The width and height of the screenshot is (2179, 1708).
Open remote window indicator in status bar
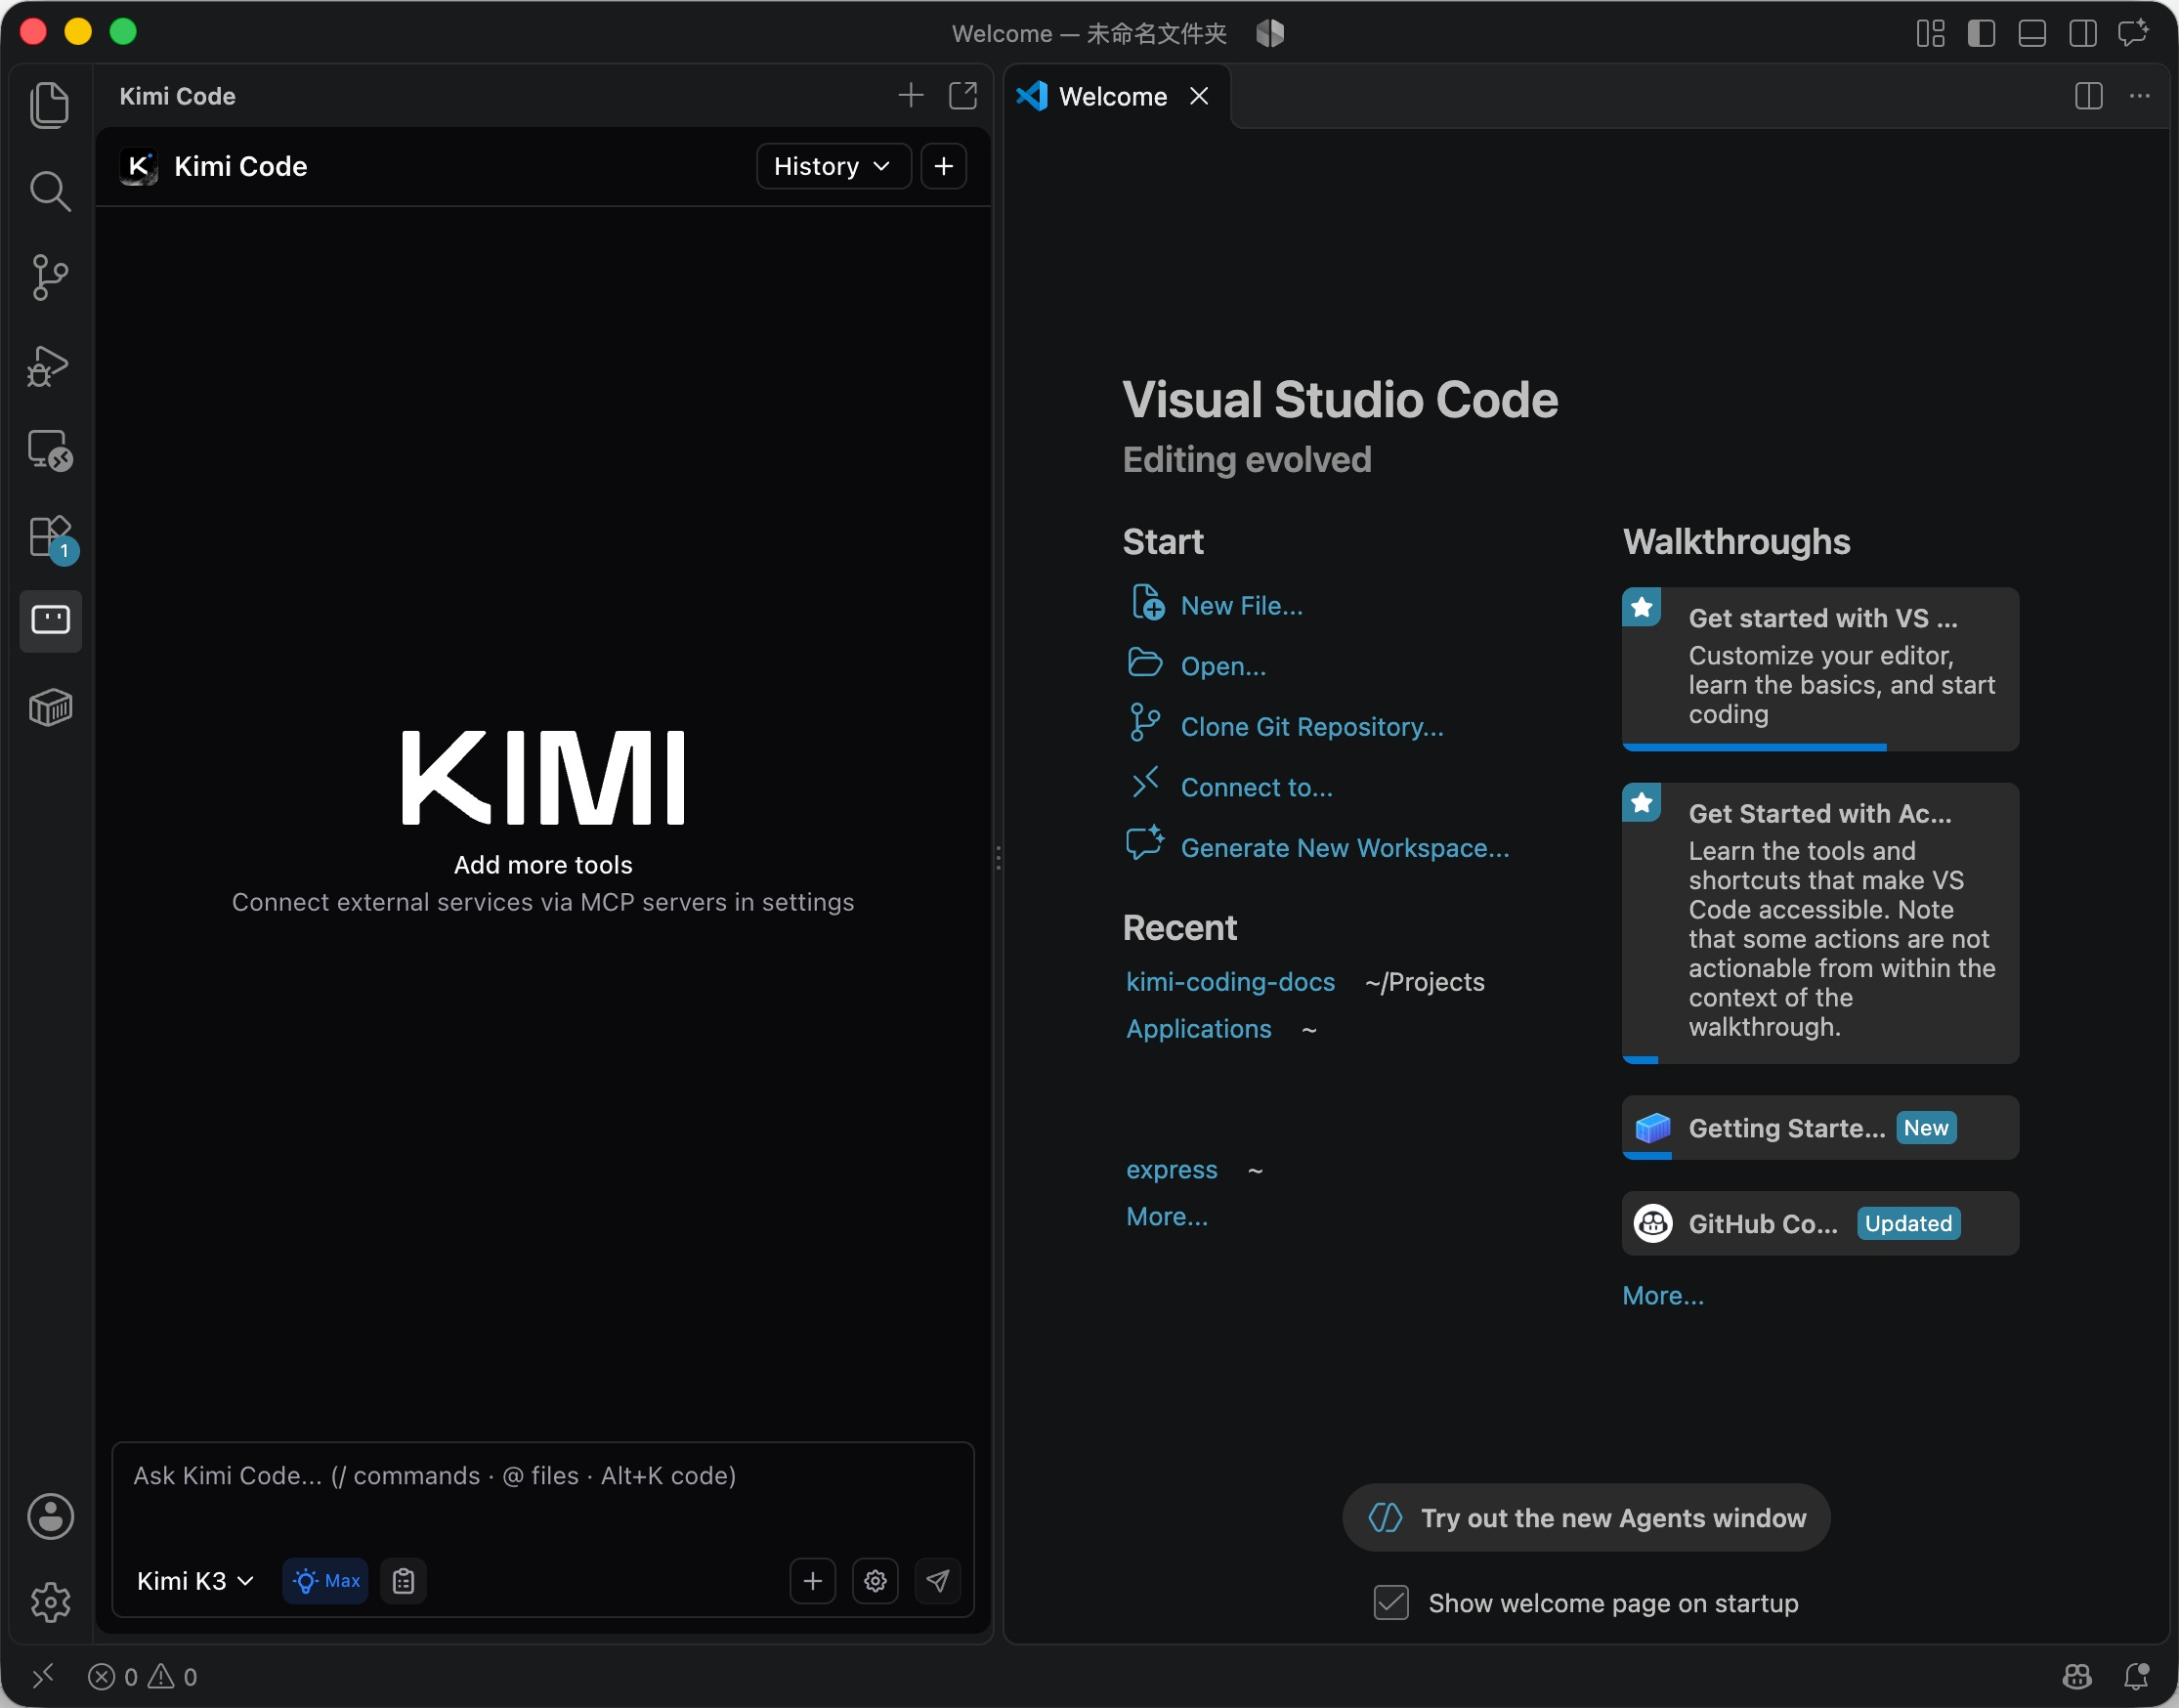pyautogui.click(x=43, y=1676)
